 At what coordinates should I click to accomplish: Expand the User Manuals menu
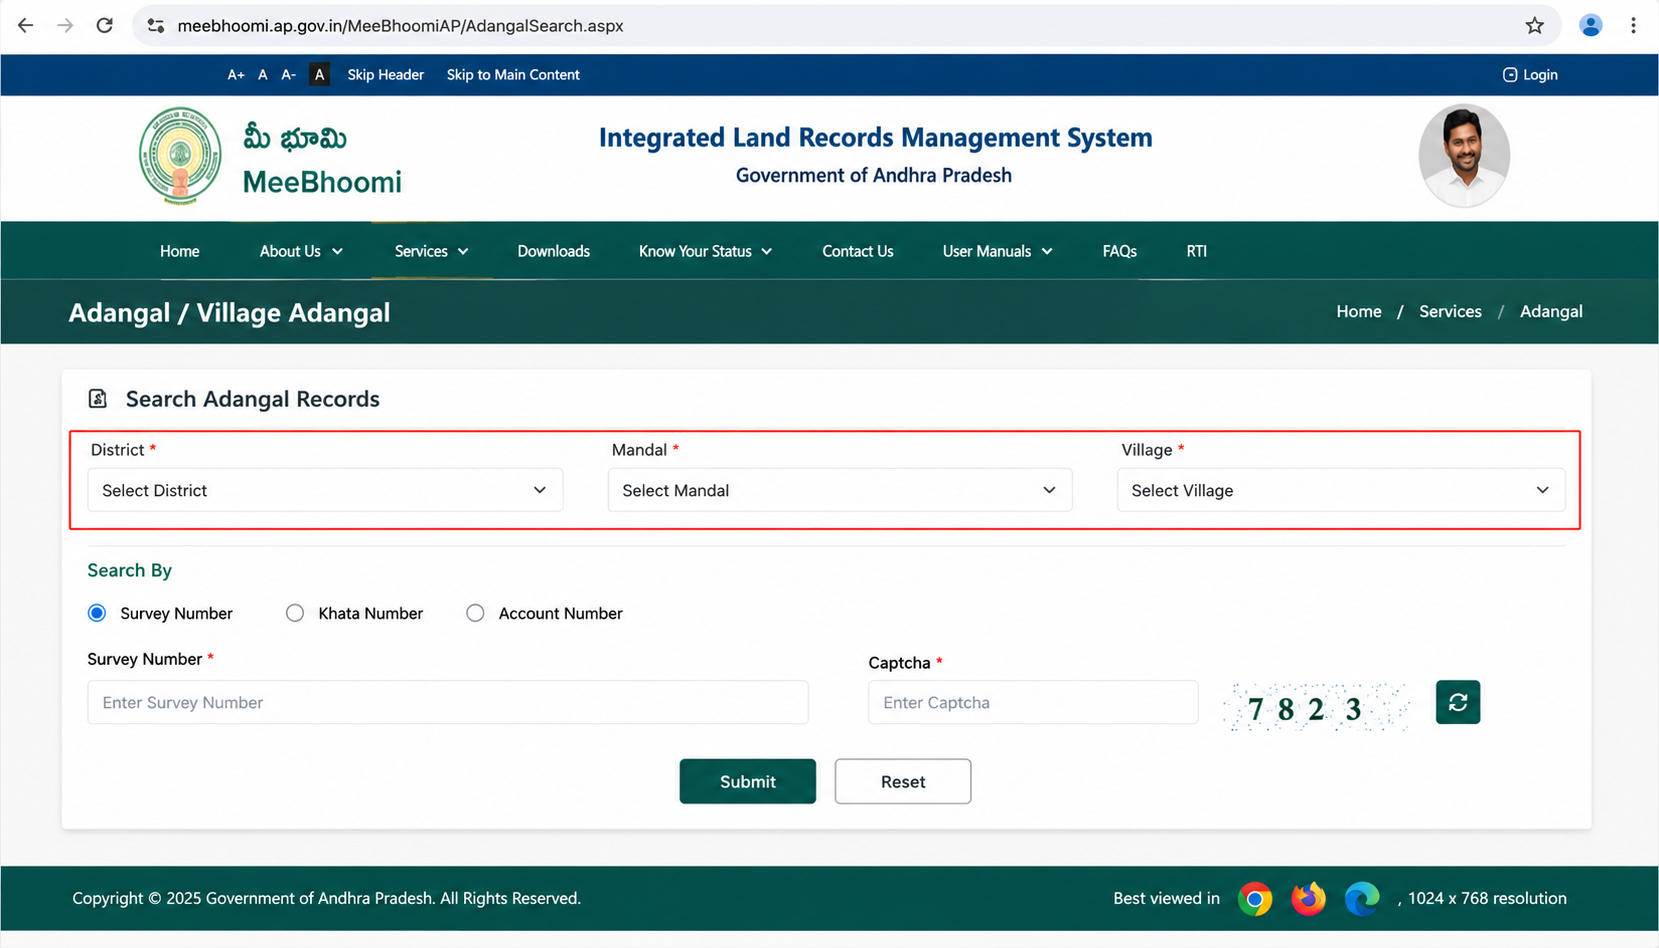tap(997, 251)
